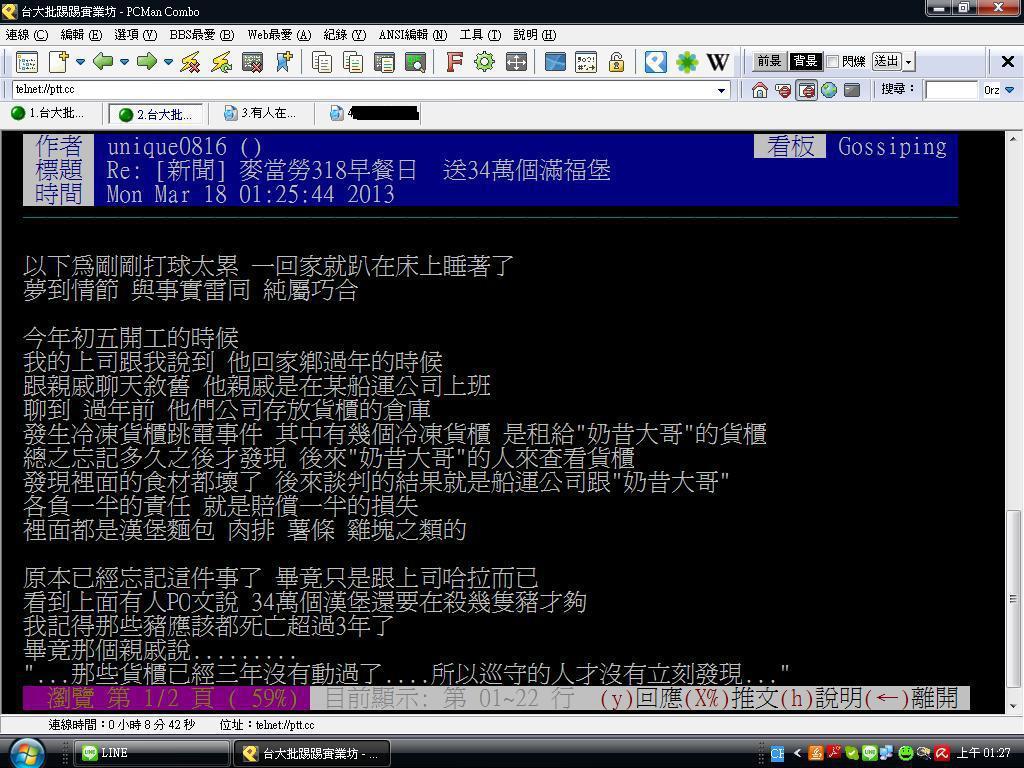Click the 搜尋 search input box
Viewport: 1024px width, 768px height.
(x=951, y=90)
